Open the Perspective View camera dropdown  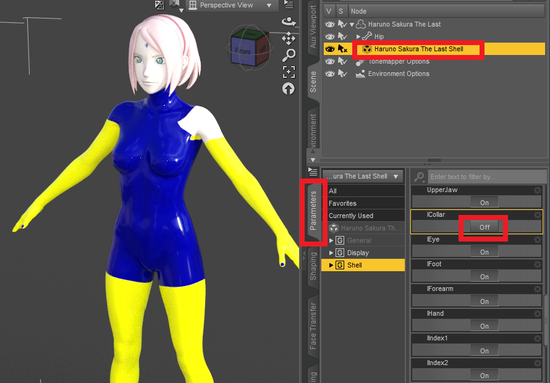click(x=232, y=5)
